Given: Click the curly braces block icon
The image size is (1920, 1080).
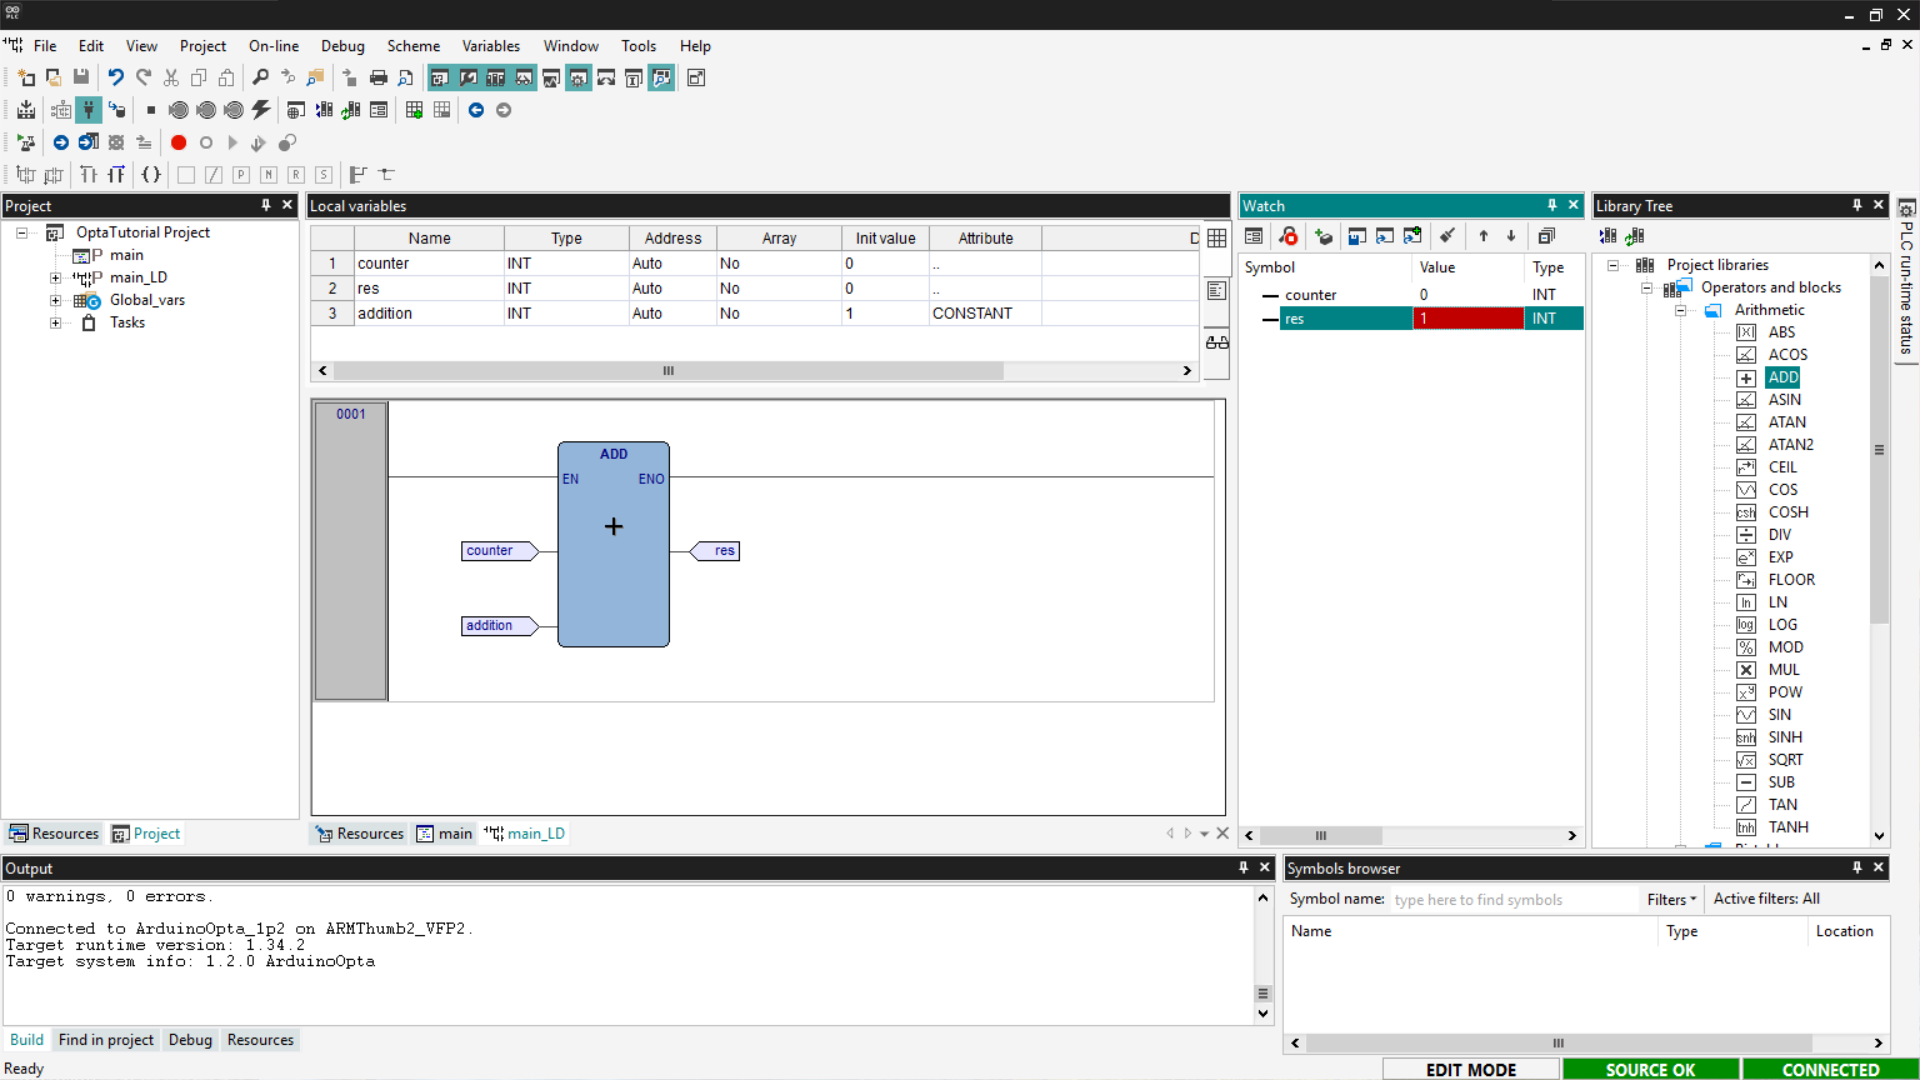Looking at the screenshot, I should coord(151,175).
